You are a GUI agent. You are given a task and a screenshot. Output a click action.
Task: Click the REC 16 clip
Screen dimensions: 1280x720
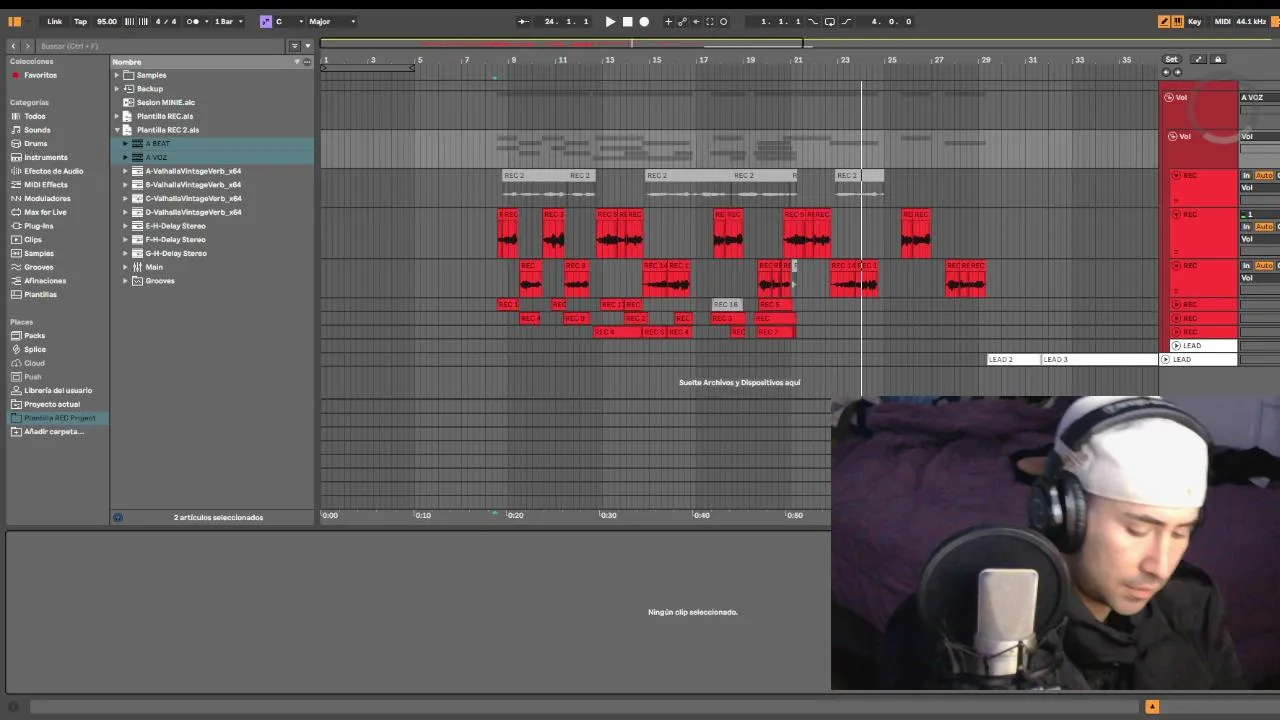tap(726, 304)
